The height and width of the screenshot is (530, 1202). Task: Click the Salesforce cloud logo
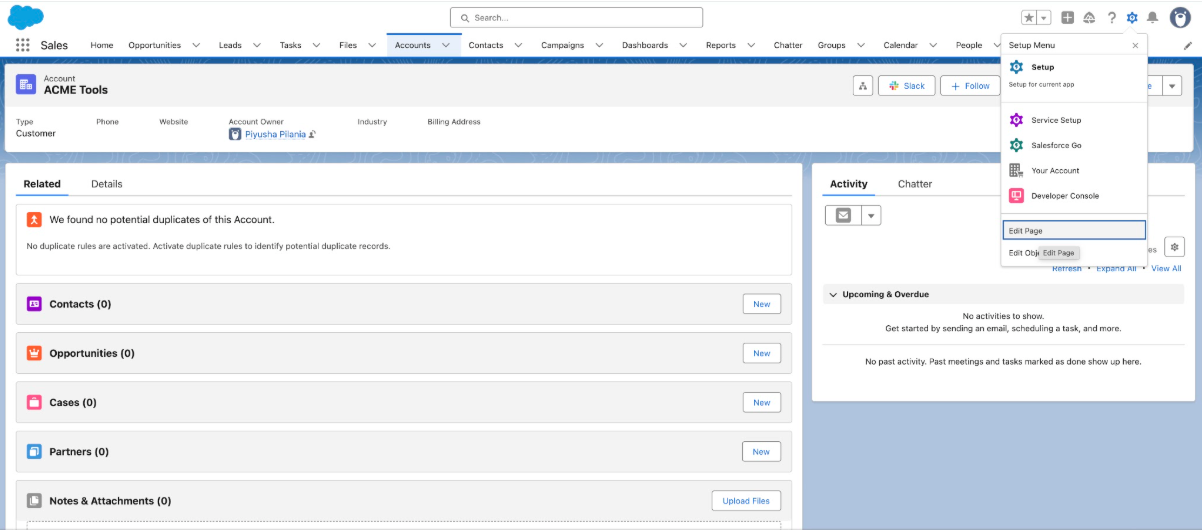pos(25,17)
